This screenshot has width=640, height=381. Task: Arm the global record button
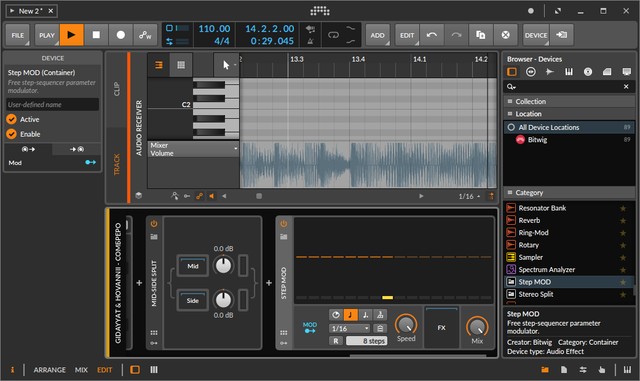tap(121, 35)
